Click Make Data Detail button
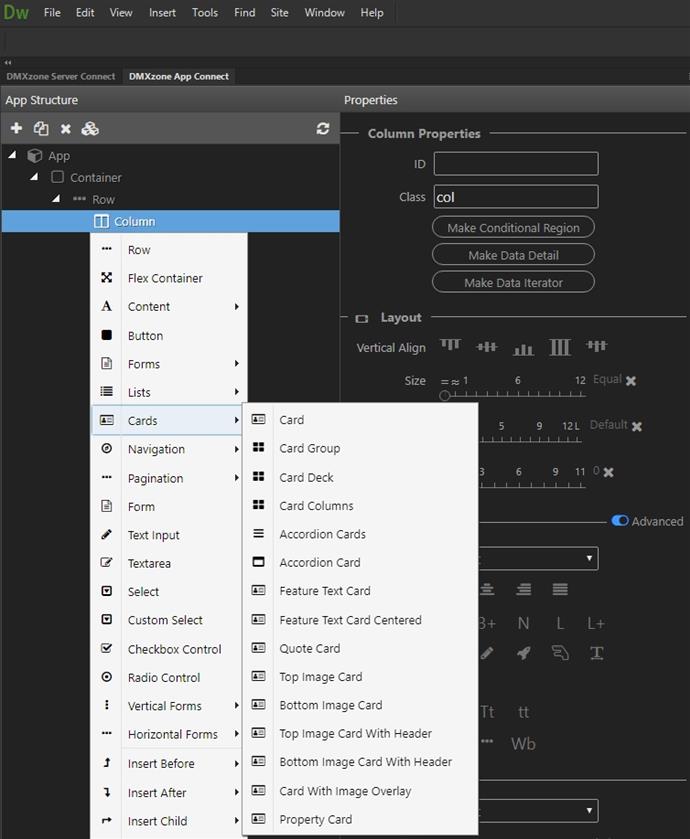 point(513,255)
